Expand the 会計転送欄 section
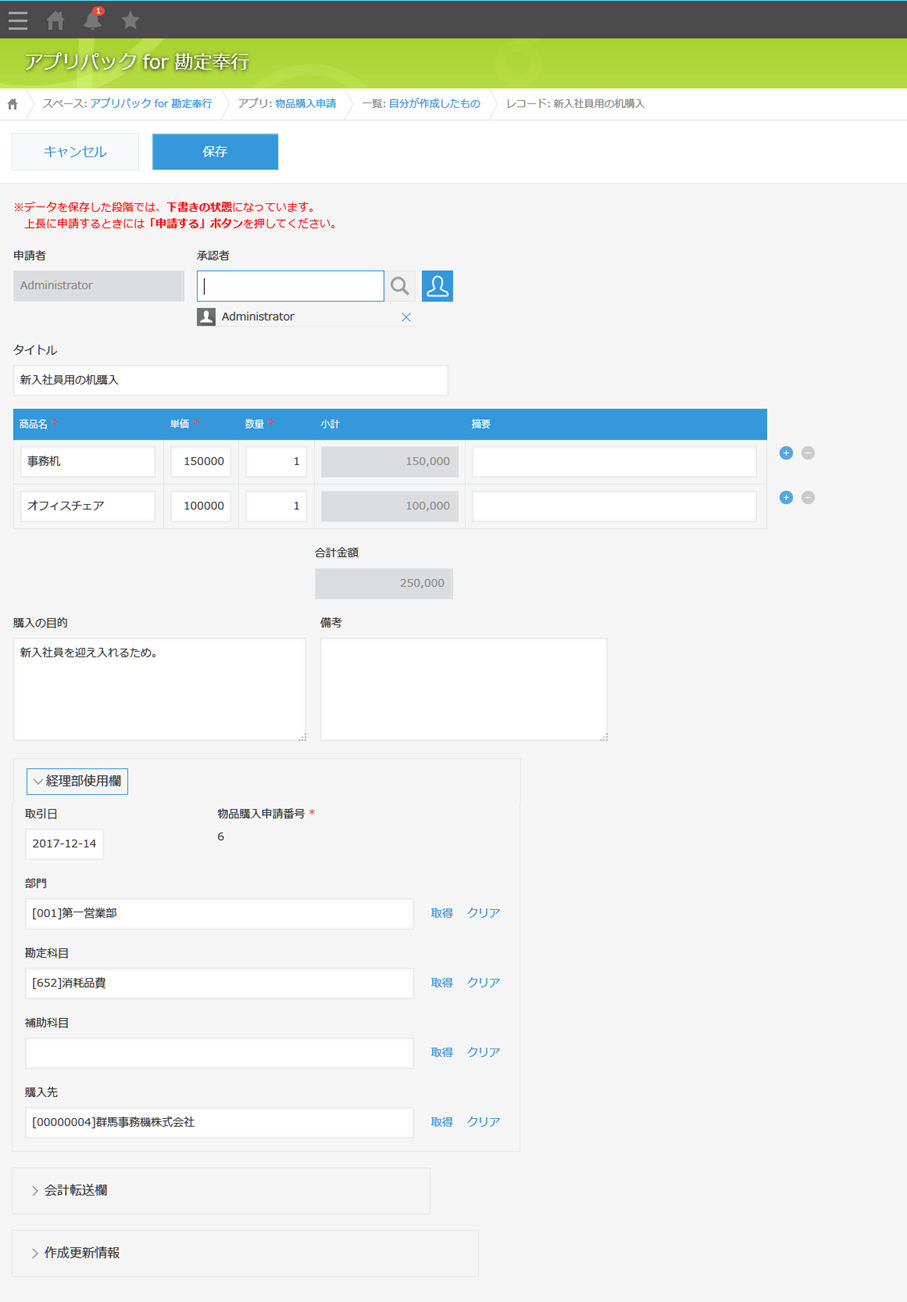Screen dimensions: 907x1302 pos(69,1190)
